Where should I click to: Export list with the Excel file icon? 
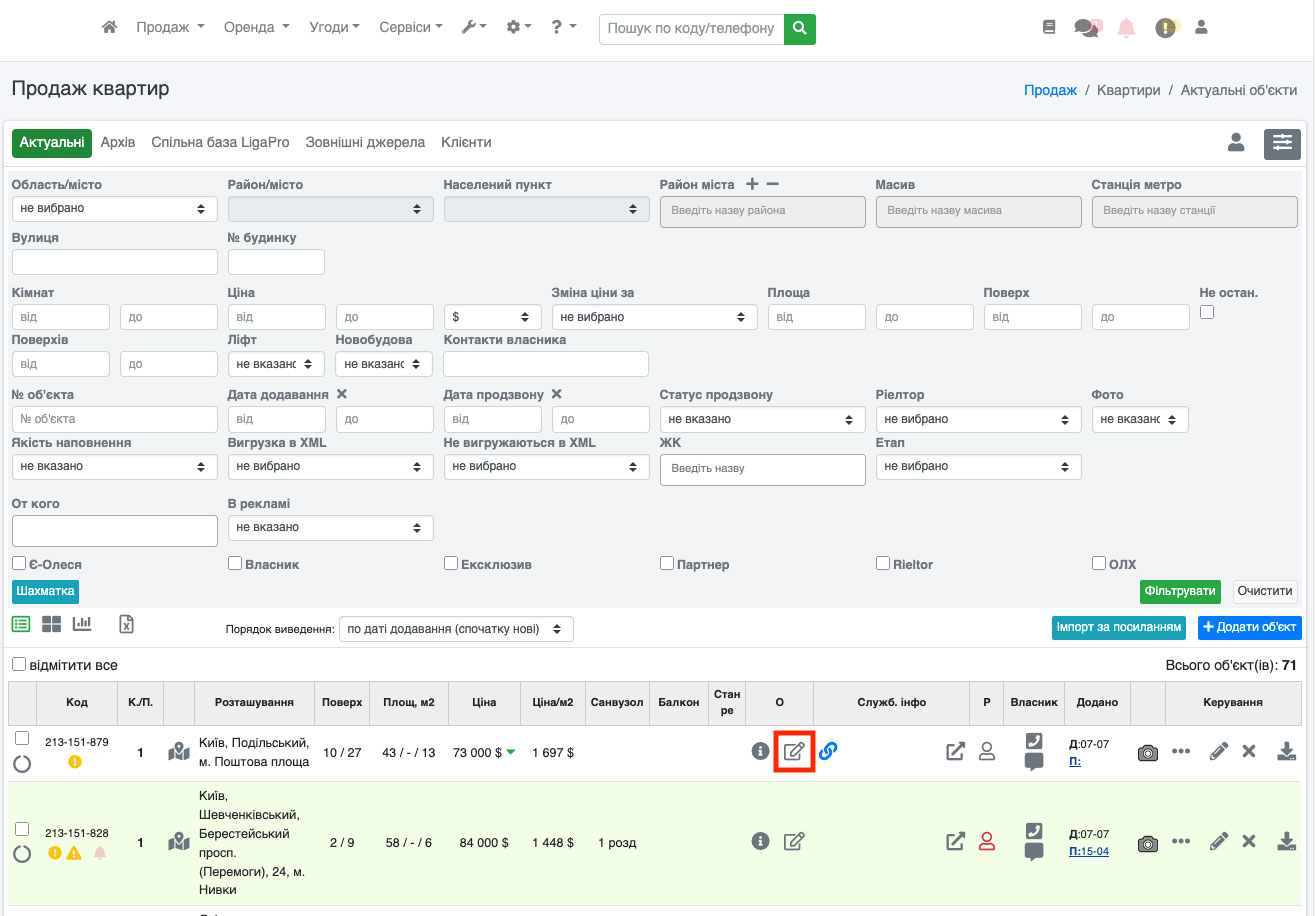point(127,624)
